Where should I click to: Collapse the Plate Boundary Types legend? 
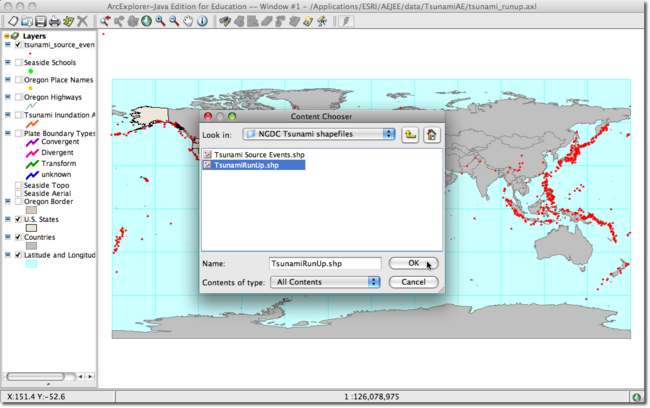click(x=8, y=133)
